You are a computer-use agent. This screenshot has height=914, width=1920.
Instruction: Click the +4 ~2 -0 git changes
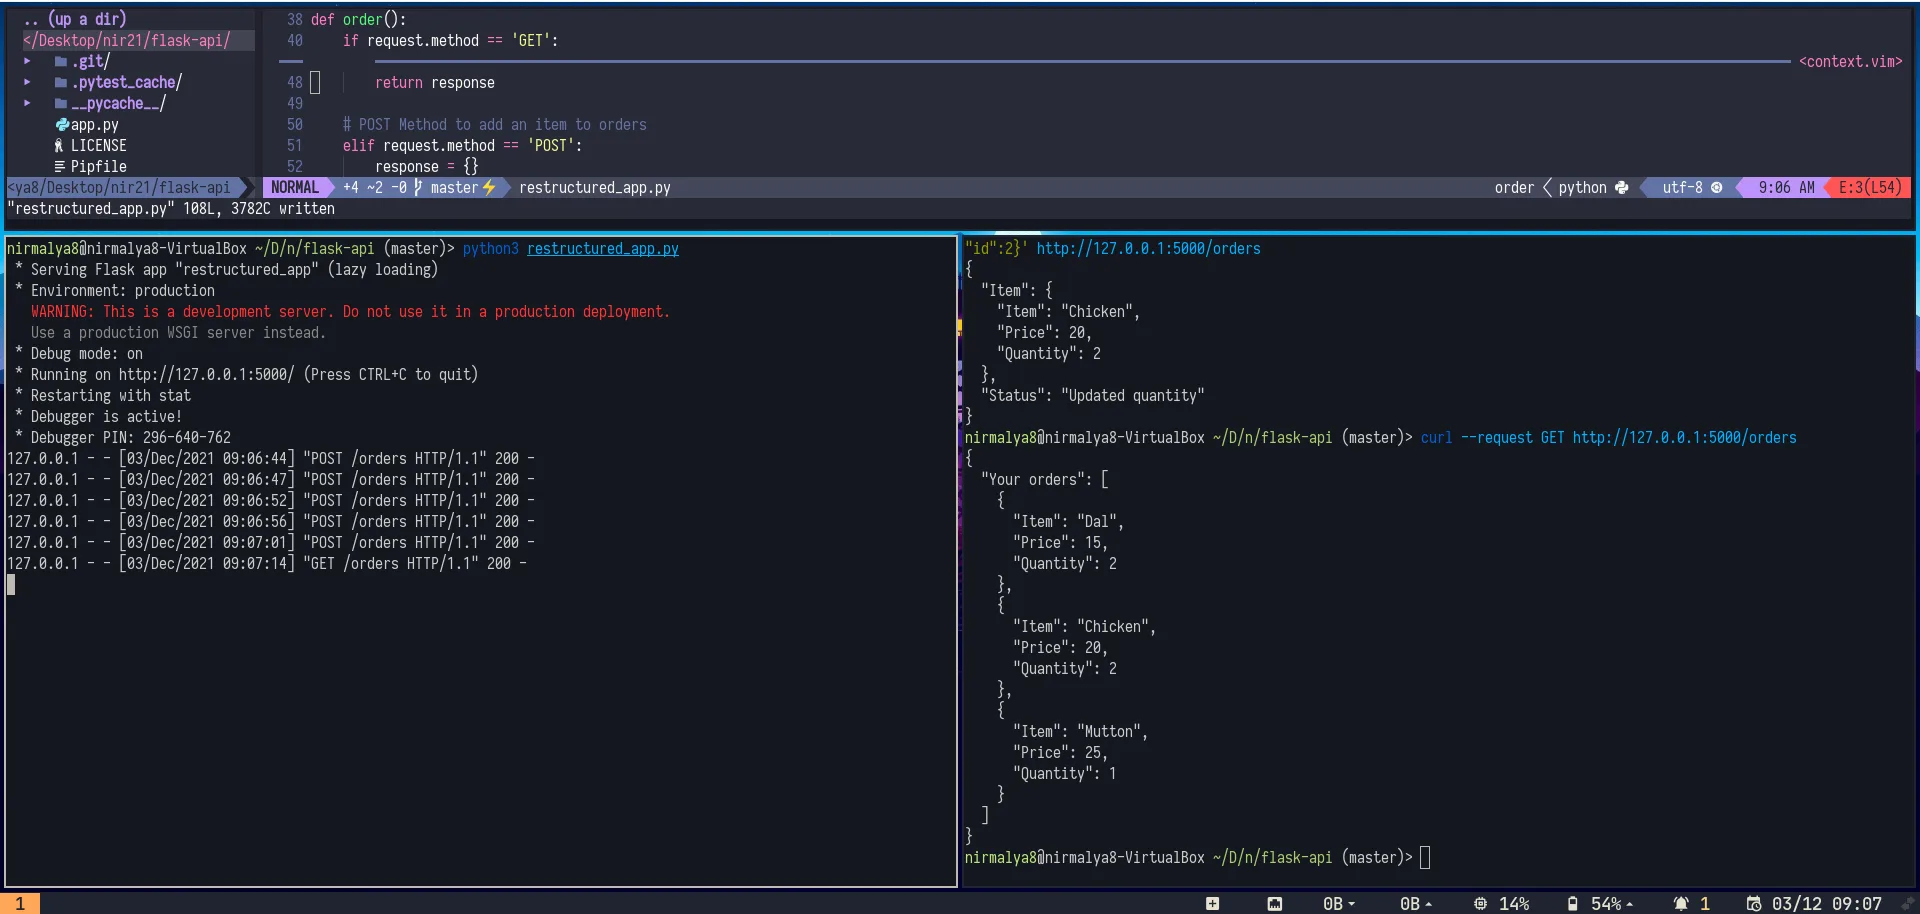(375, 187)
